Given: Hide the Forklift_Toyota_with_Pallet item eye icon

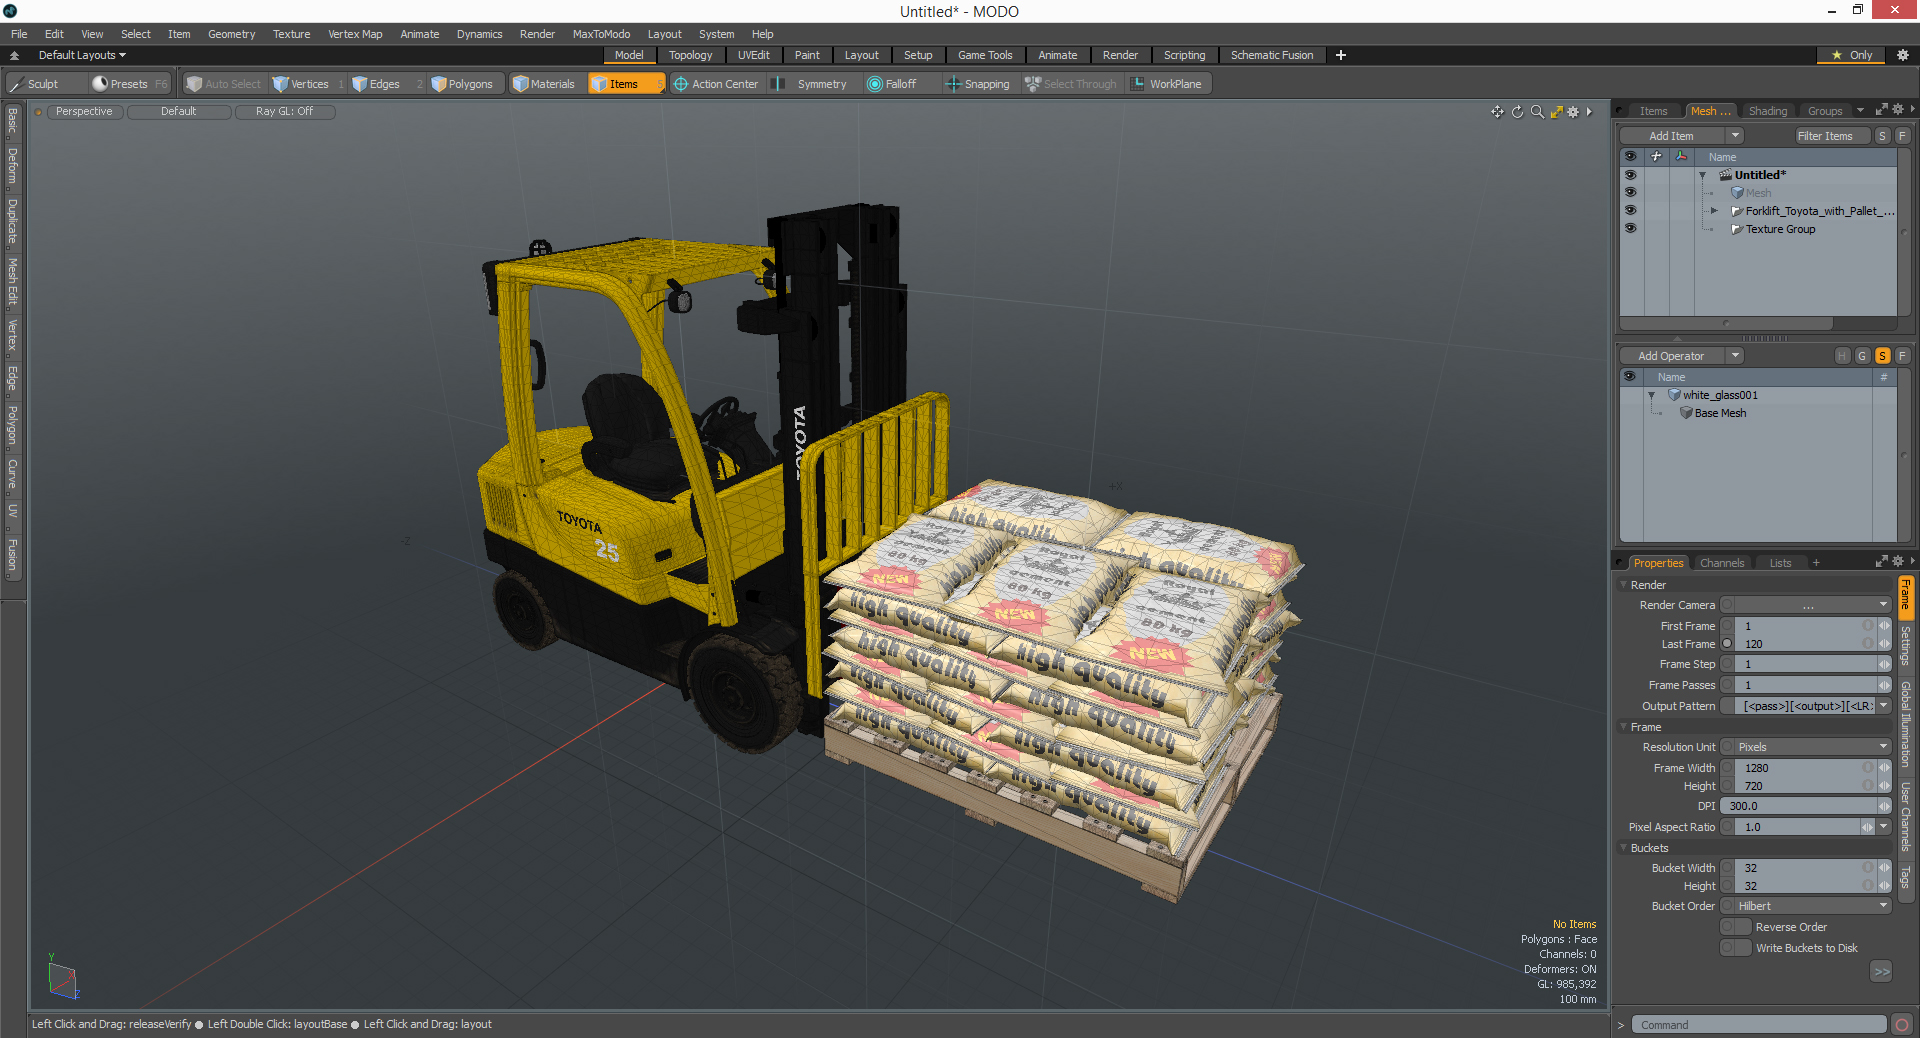Looking at the screenshot, I should (1630, 211).
